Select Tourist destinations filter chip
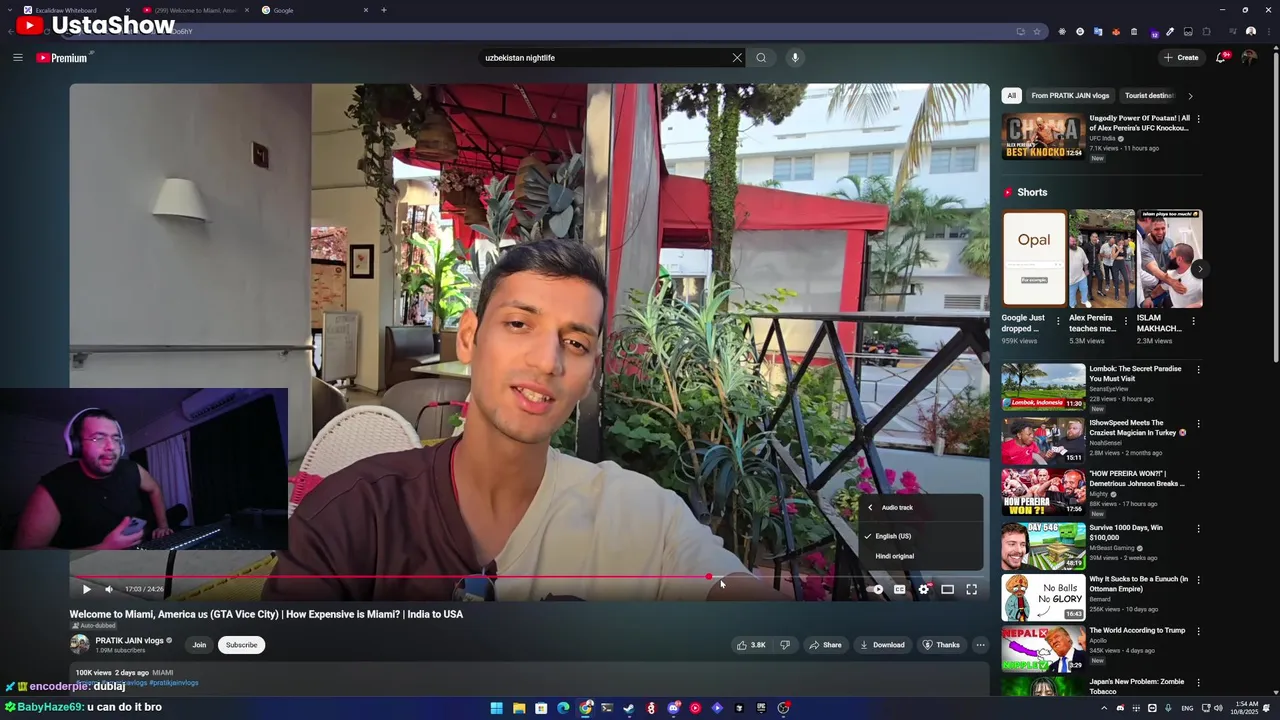Screen dimensions: 1280x720 1149,96
